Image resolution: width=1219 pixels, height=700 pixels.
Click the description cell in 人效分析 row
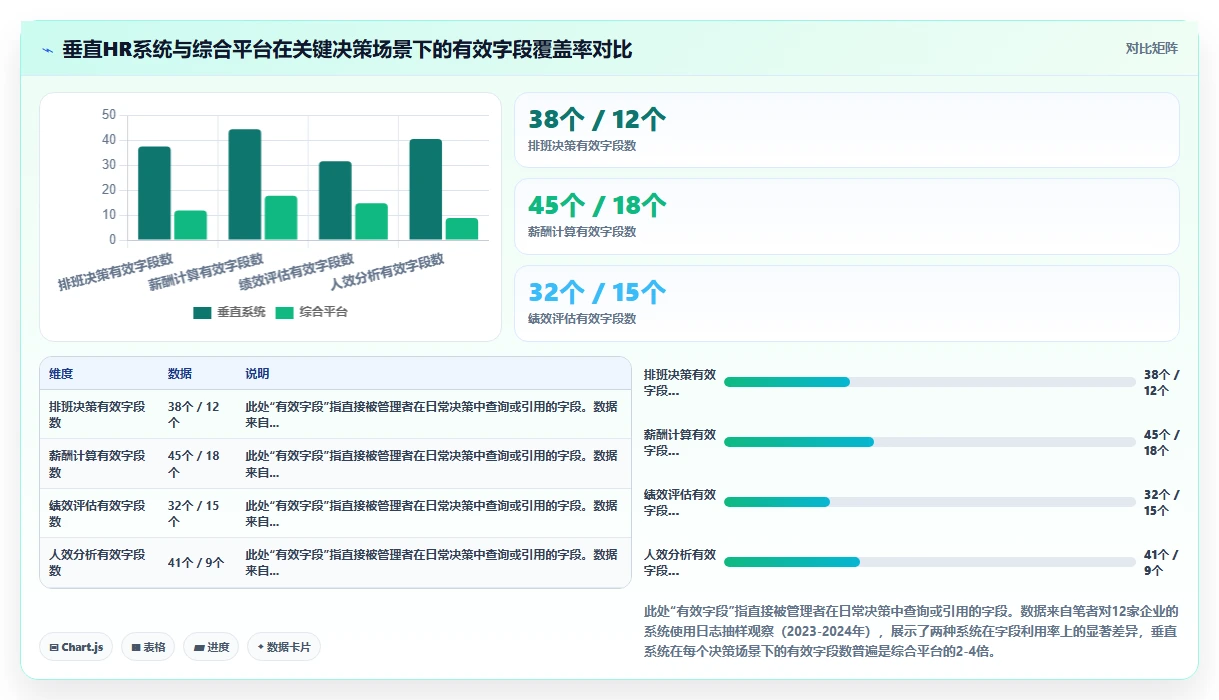pyautogui.click(x=433, y=563)
